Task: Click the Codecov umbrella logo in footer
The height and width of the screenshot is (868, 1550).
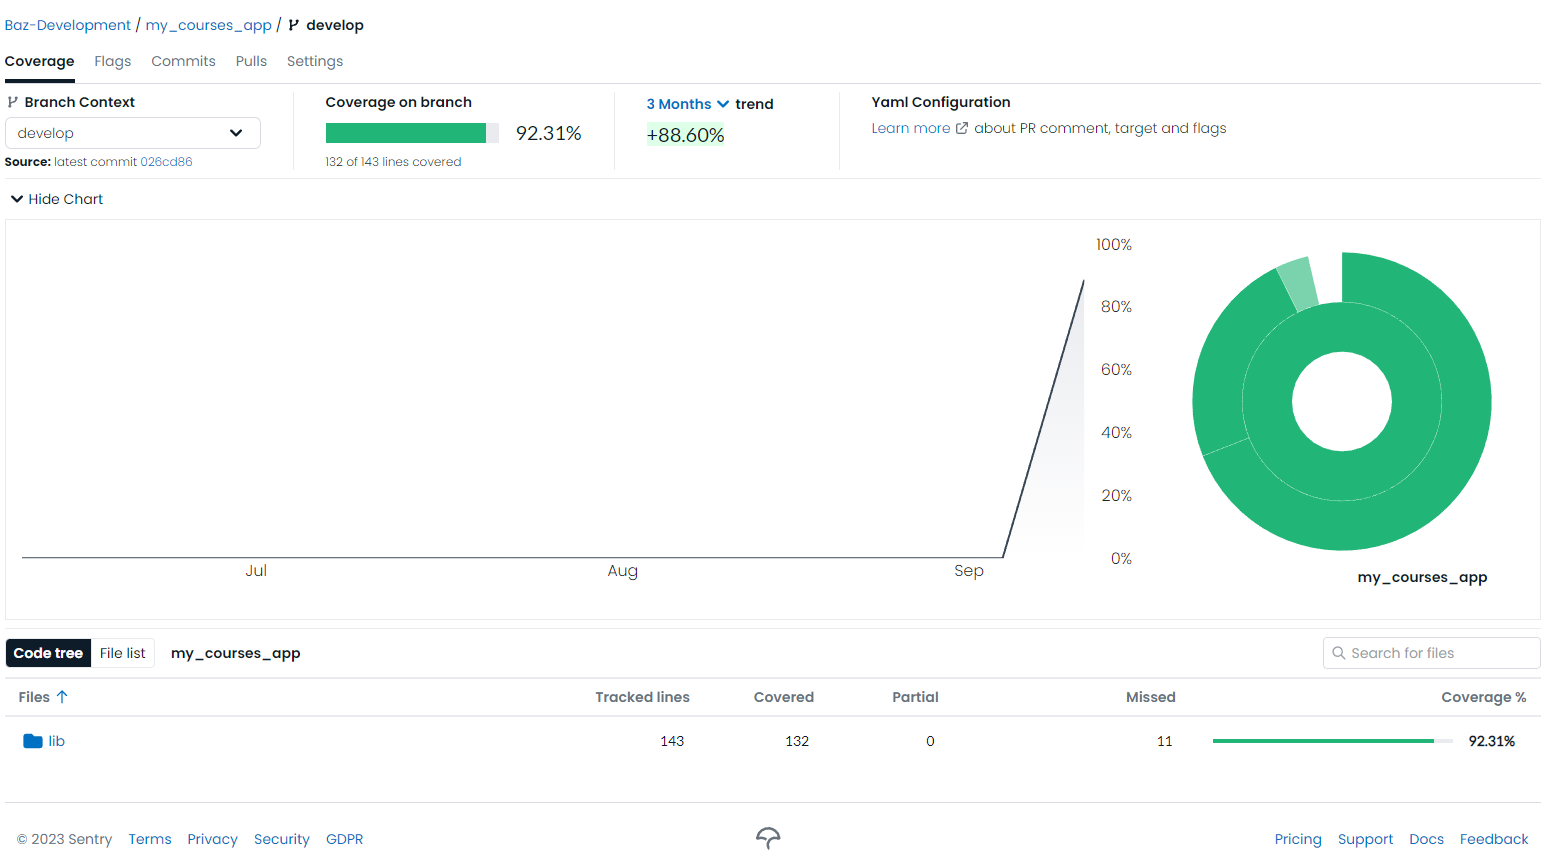Action: (x=768, y=838)
